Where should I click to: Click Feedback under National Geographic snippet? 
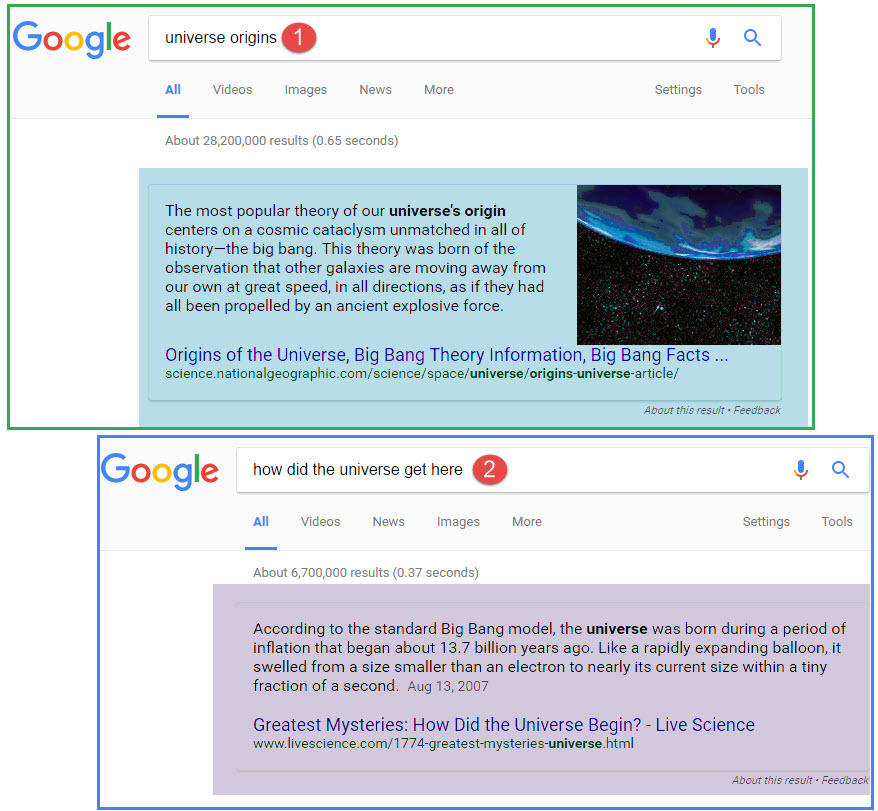click(757, 410)
